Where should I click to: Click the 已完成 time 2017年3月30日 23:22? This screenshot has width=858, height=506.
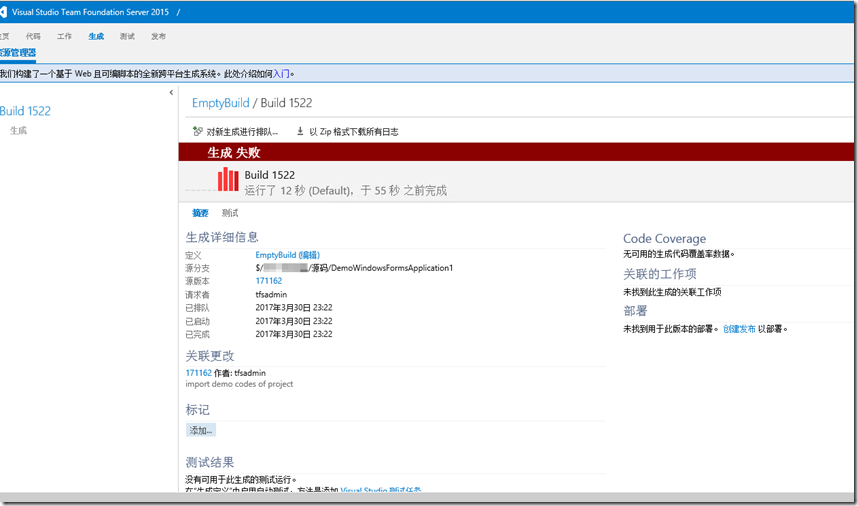[x=294, y=334]
